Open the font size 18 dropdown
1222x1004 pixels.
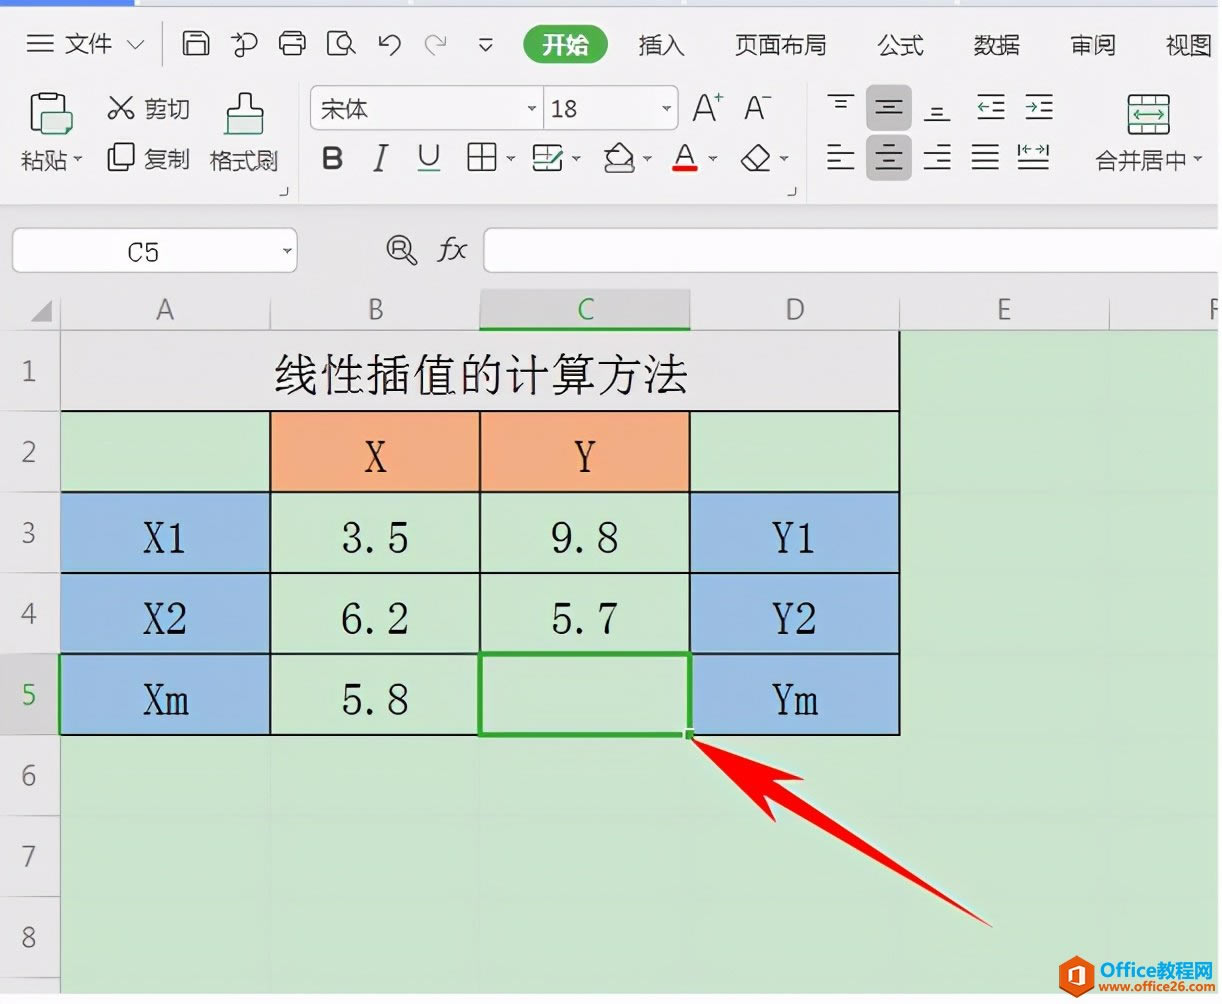point(666,109)
